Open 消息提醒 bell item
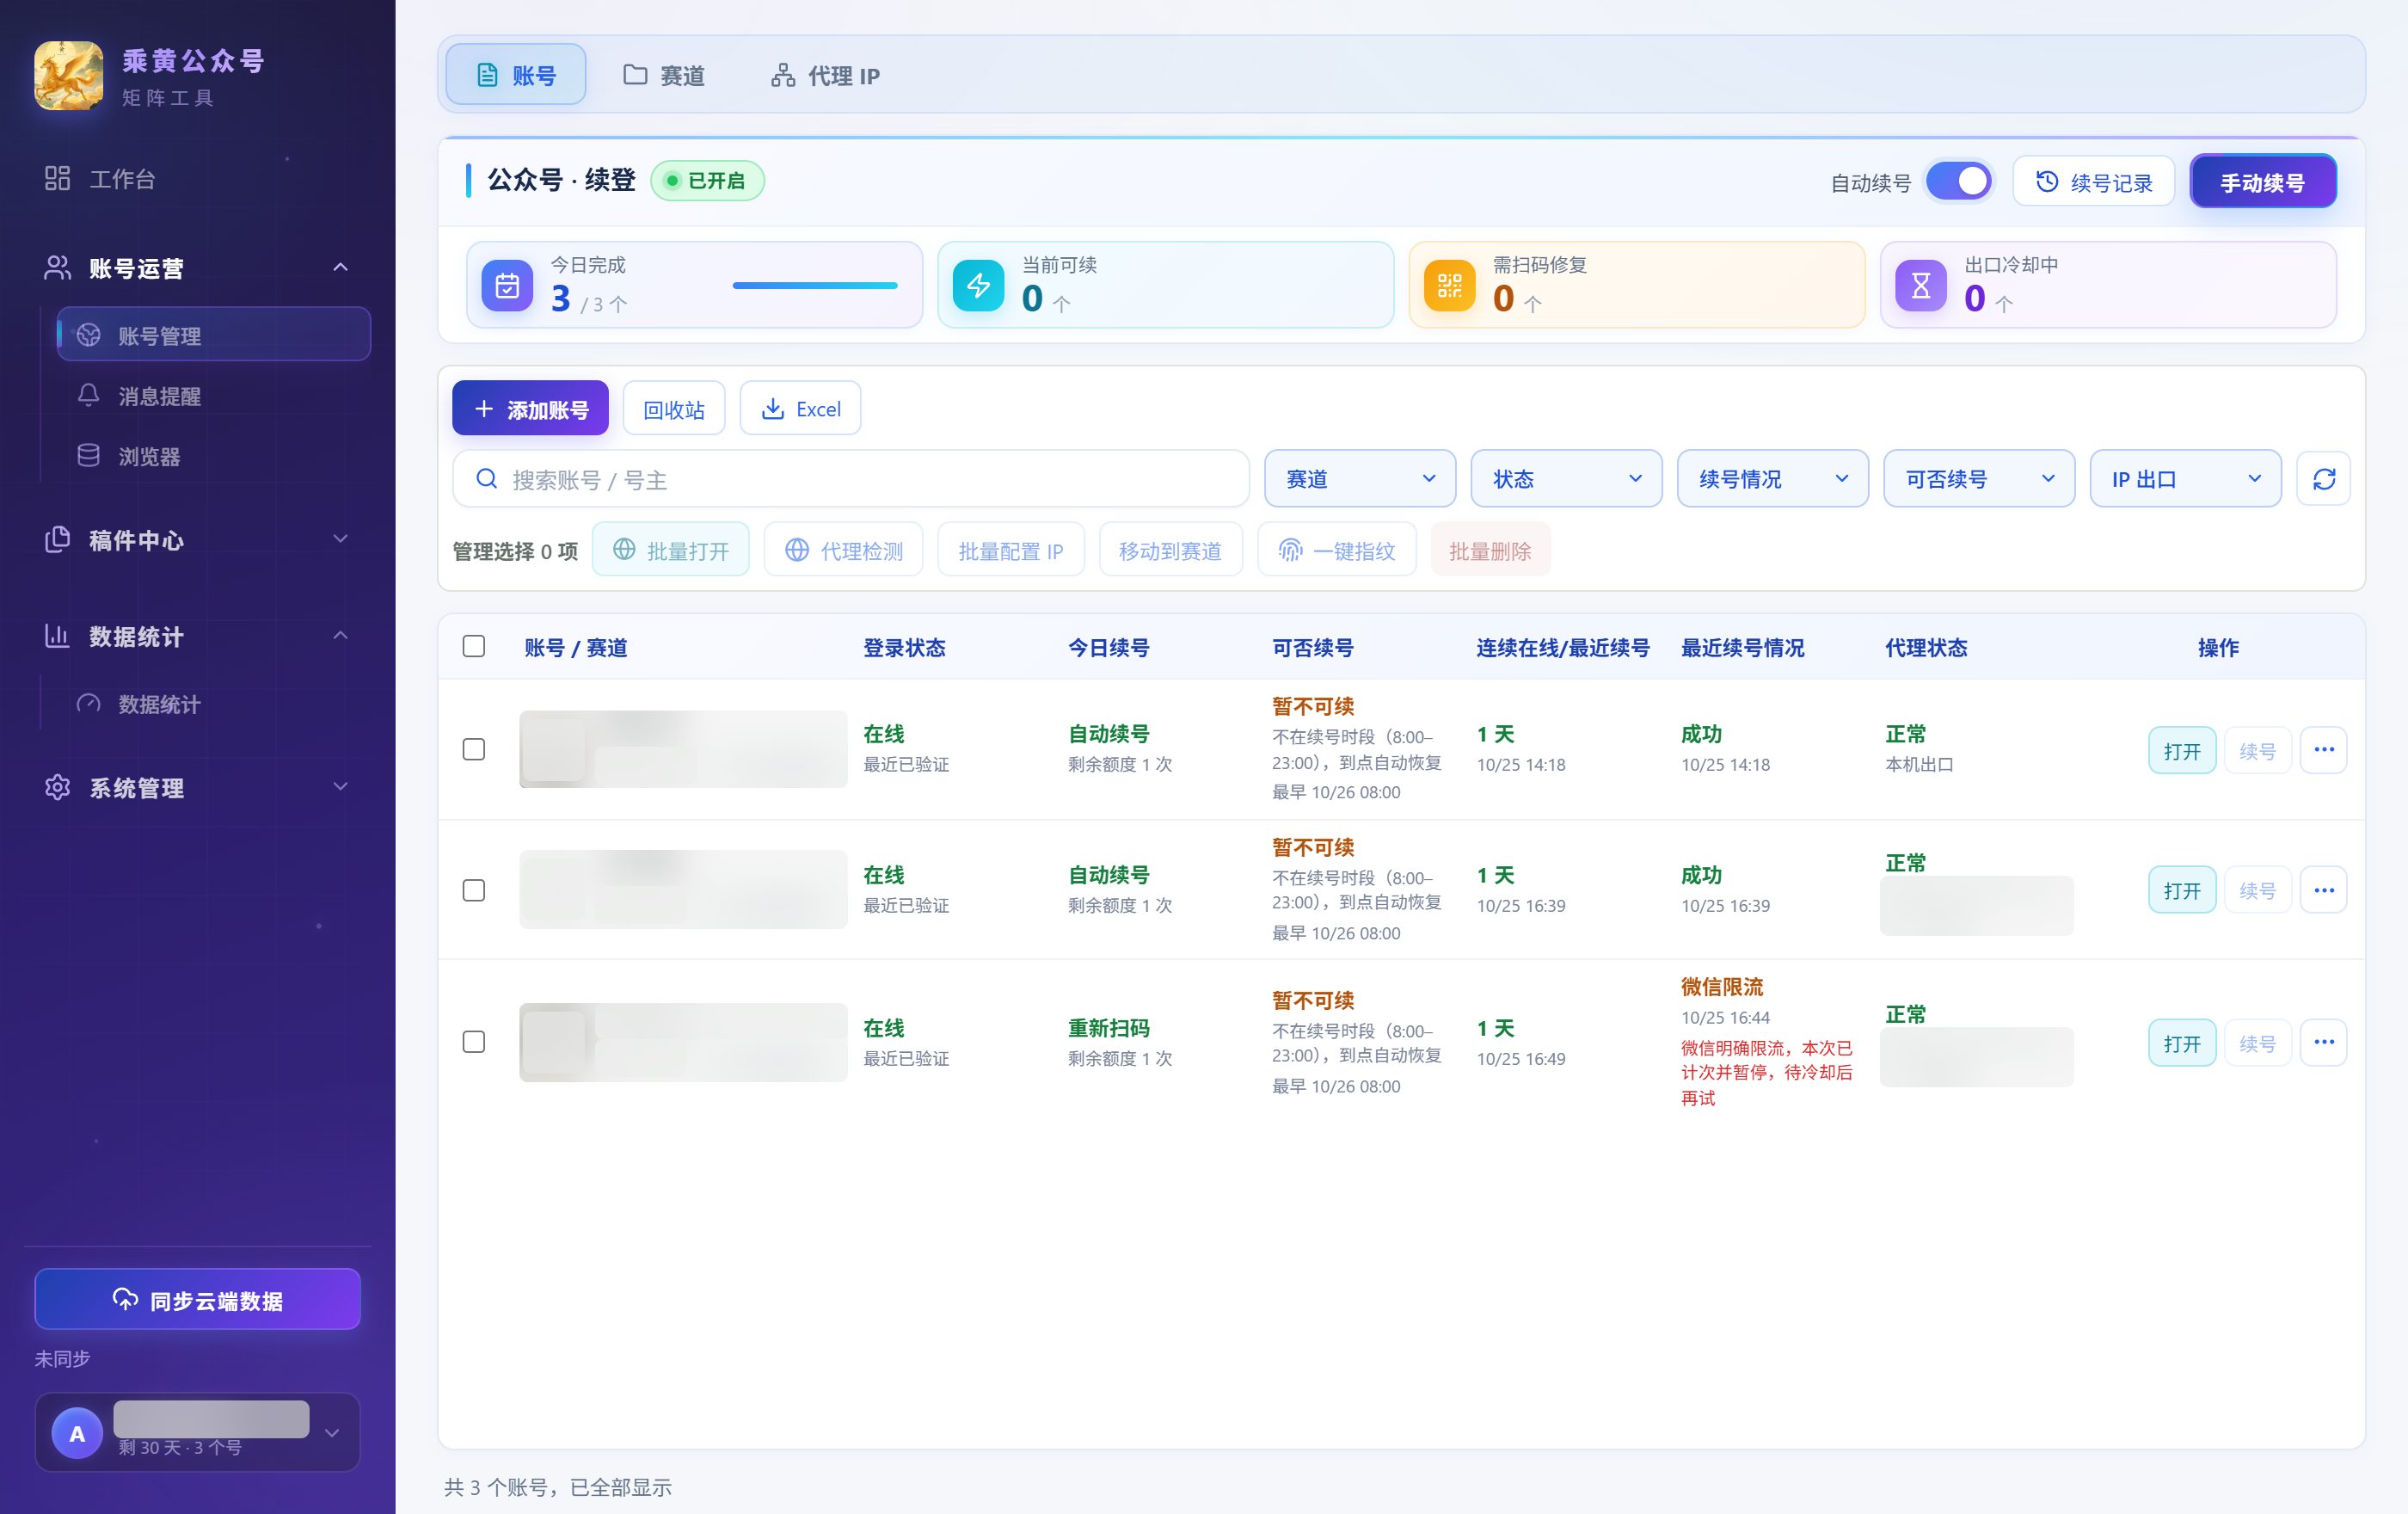Viewport: 2408px width, 1514px height. tap(214, 396)
